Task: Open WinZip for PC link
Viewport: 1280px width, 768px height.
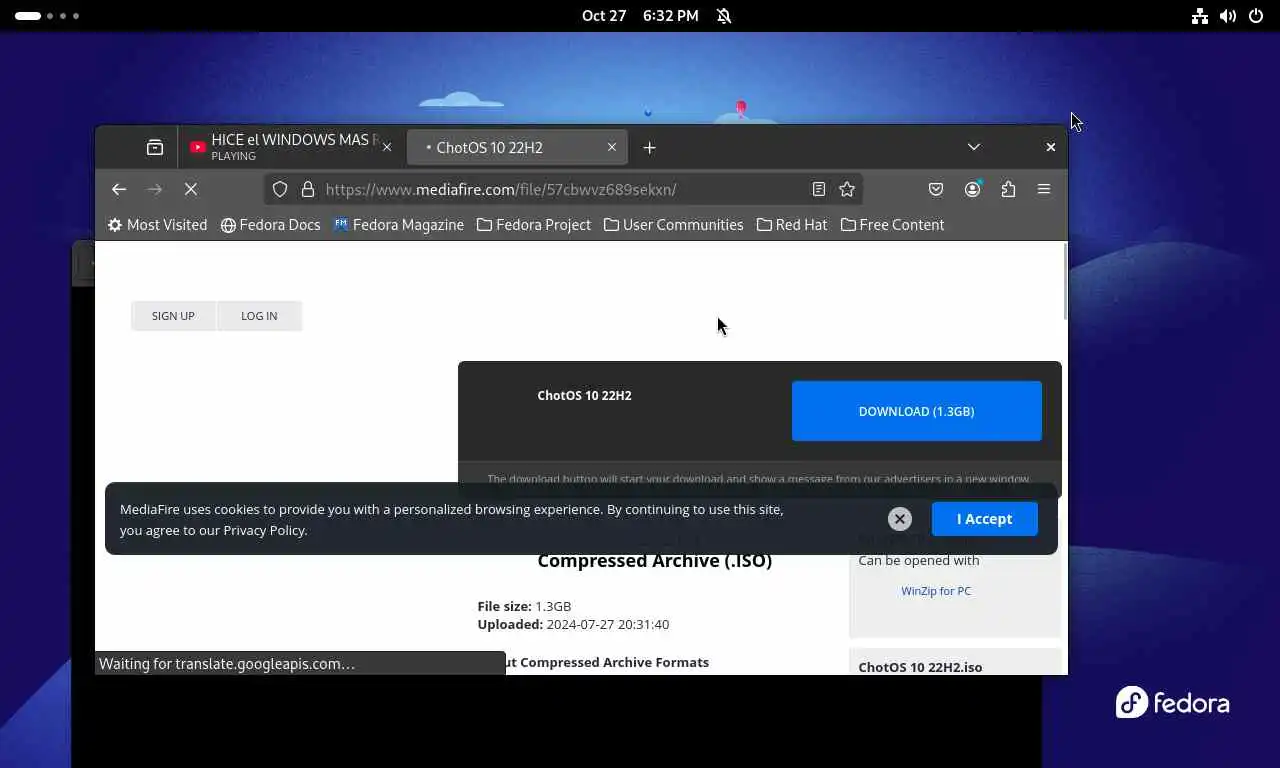Action: click(936, 591)
